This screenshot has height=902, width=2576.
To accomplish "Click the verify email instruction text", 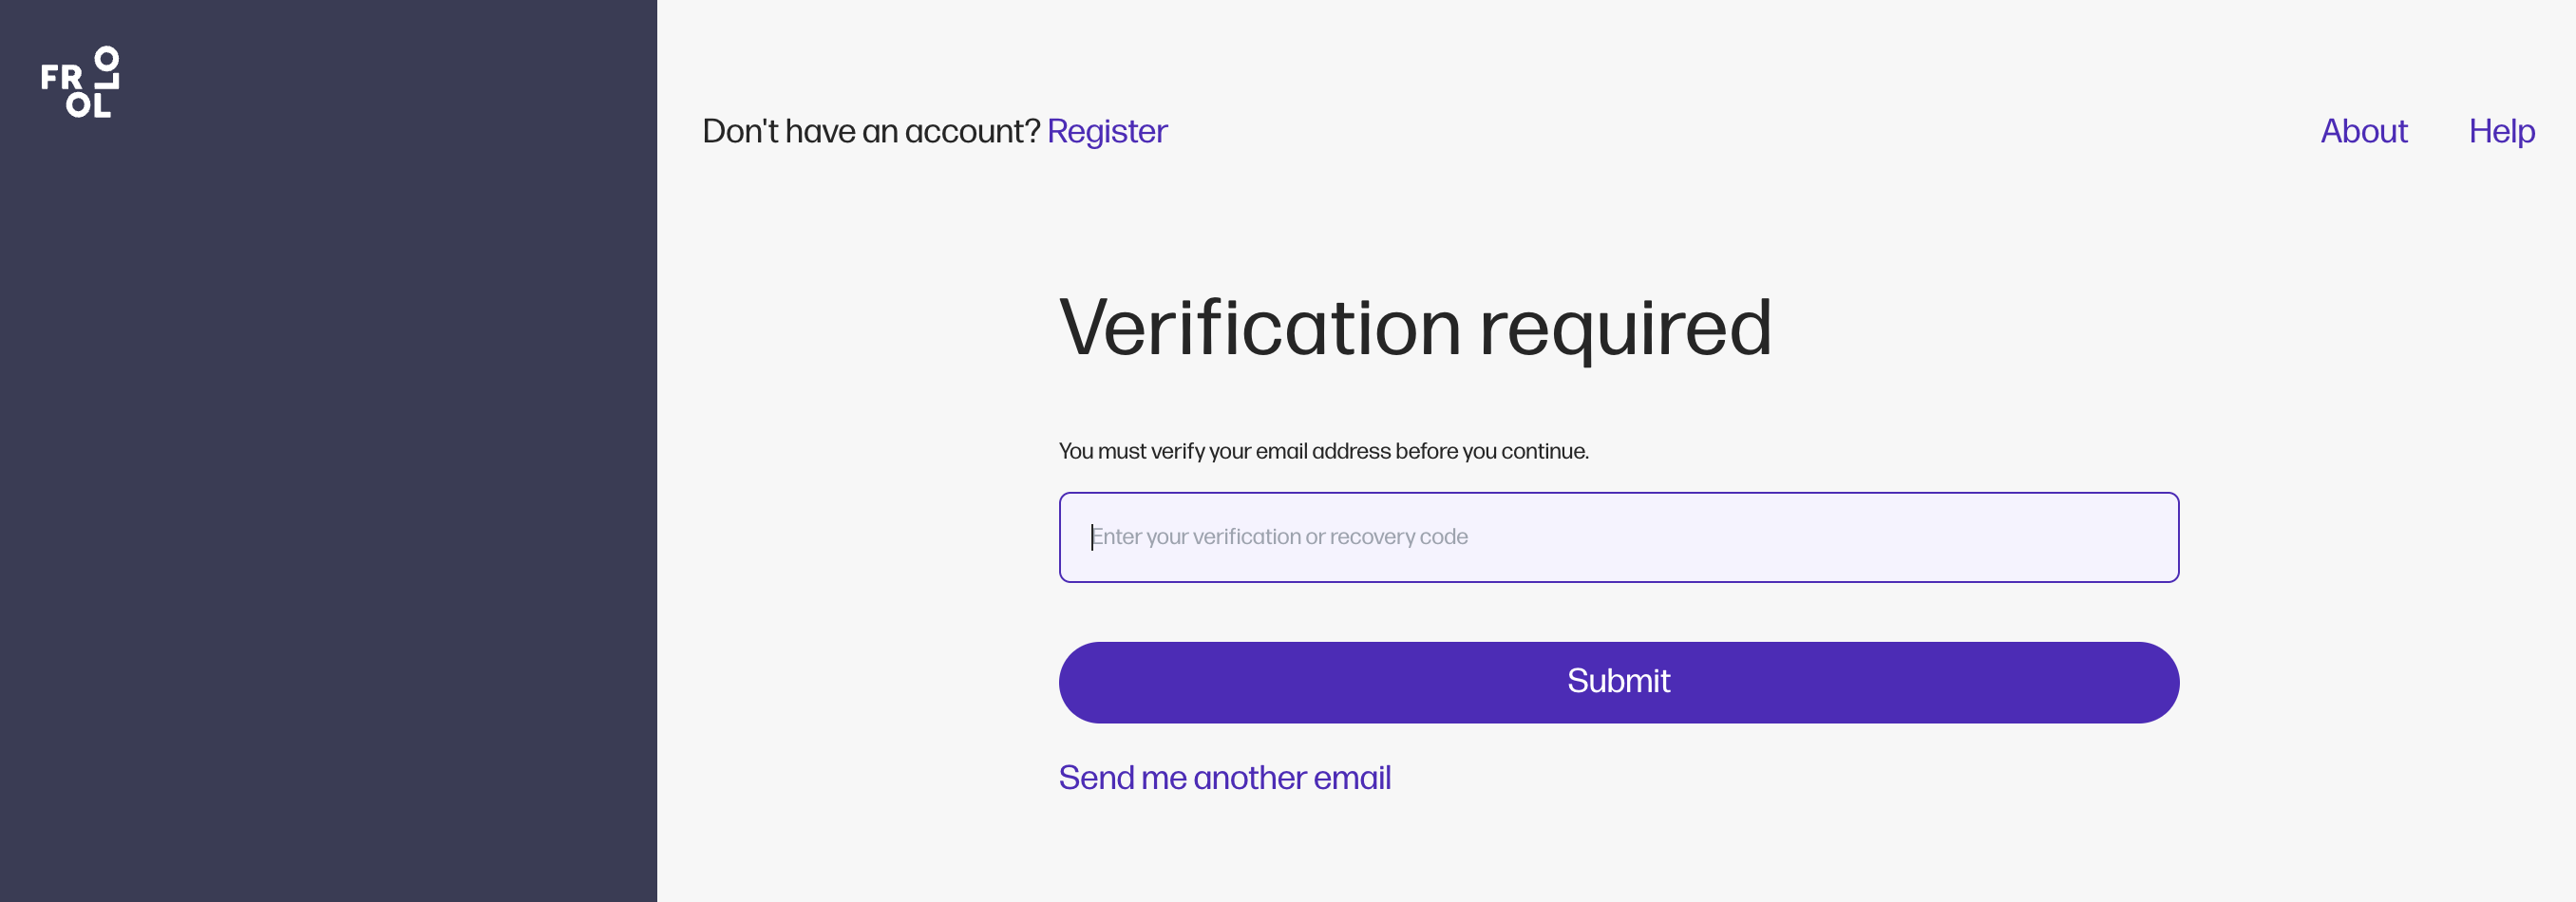I will (x=1323, y=451).
